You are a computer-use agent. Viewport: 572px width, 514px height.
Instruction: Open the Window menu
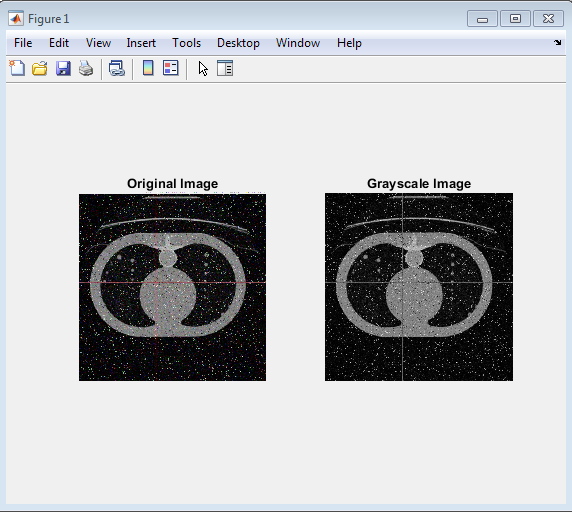(x=298, y=43)
